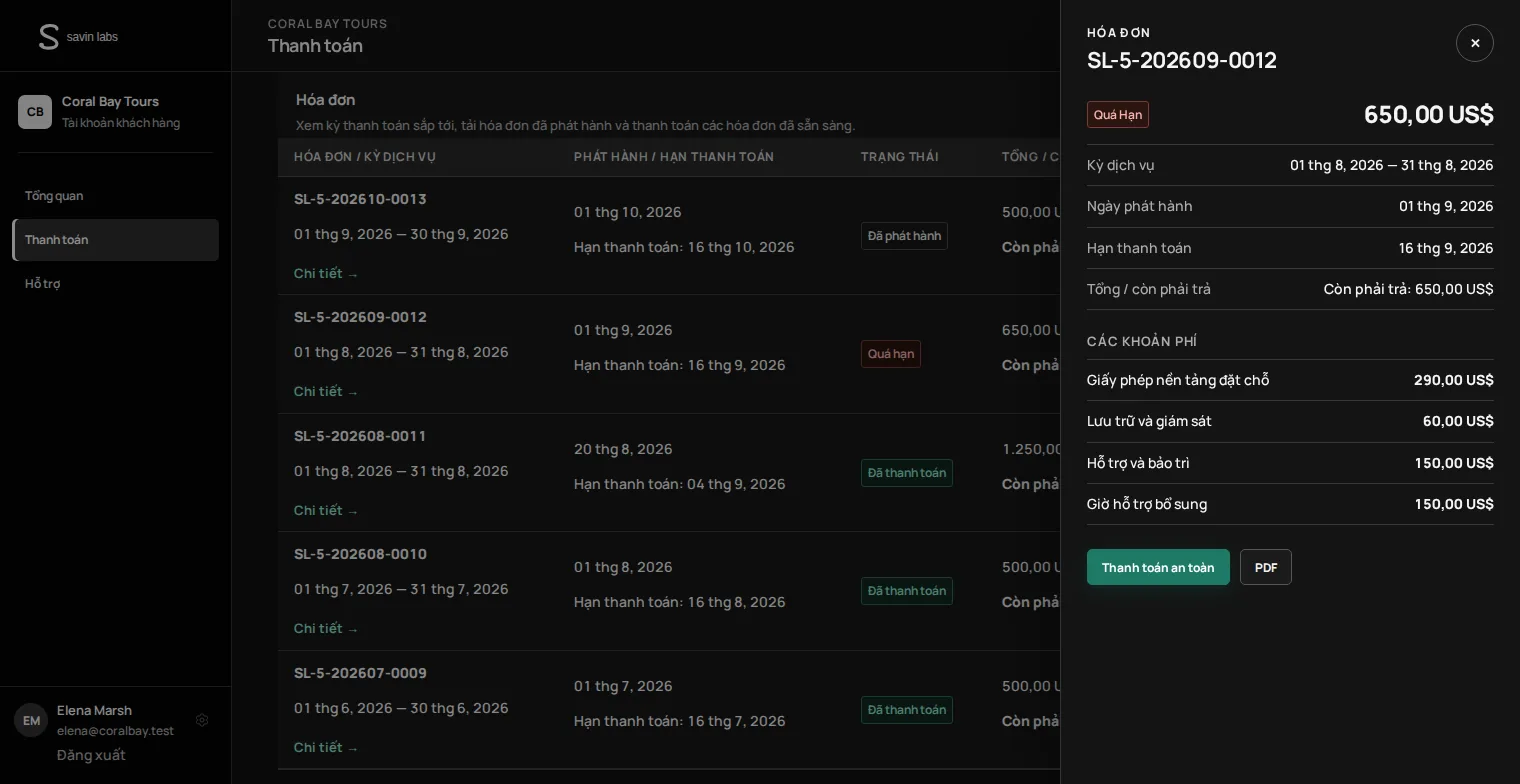Open Chi tiết for invoice SL-5-202609-0012

tap(326, 392)
